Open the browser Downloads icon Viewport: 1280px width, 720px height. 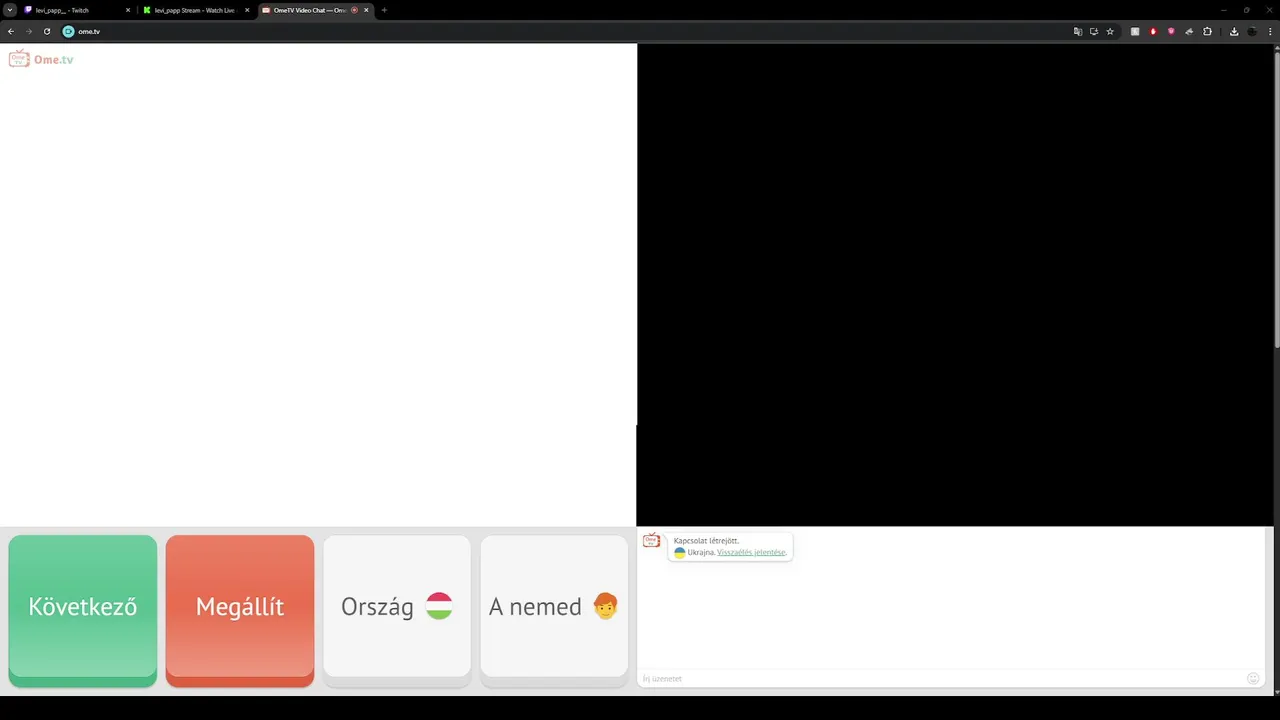1234,31
